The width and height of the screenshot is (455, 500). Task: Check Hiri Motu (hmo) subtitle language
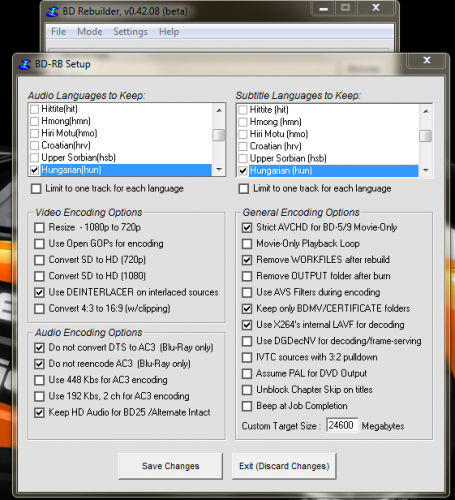tap(243, 134)
